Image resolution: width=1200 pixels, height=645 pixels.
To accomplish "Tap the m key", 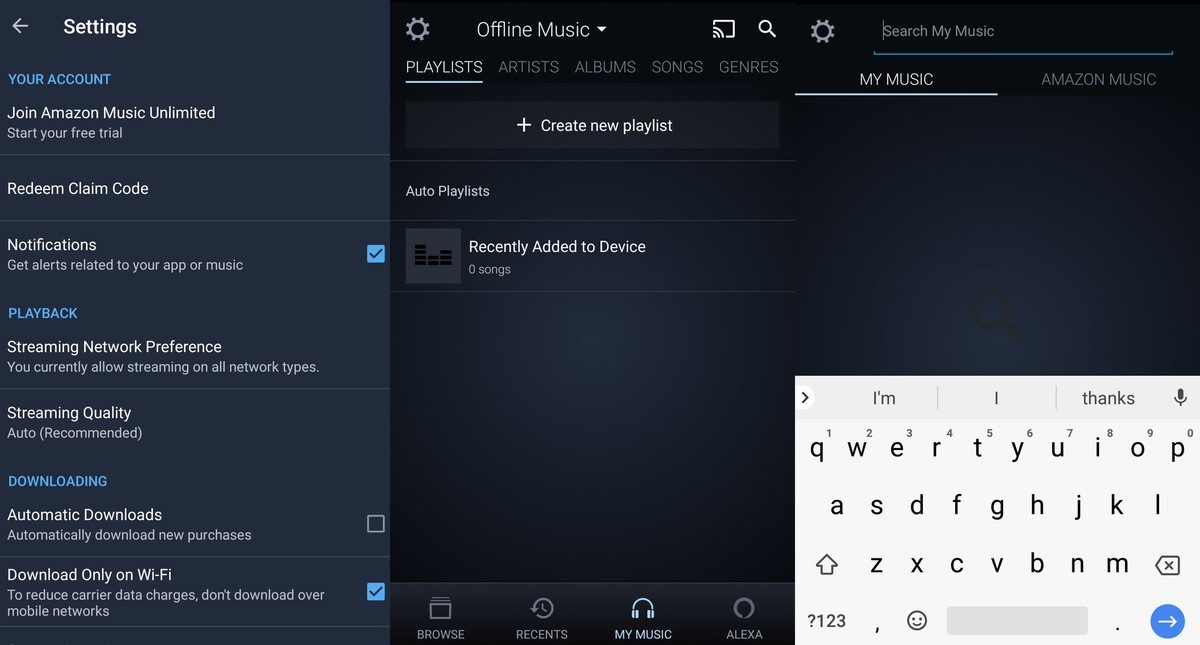I will coord(1117,565).
